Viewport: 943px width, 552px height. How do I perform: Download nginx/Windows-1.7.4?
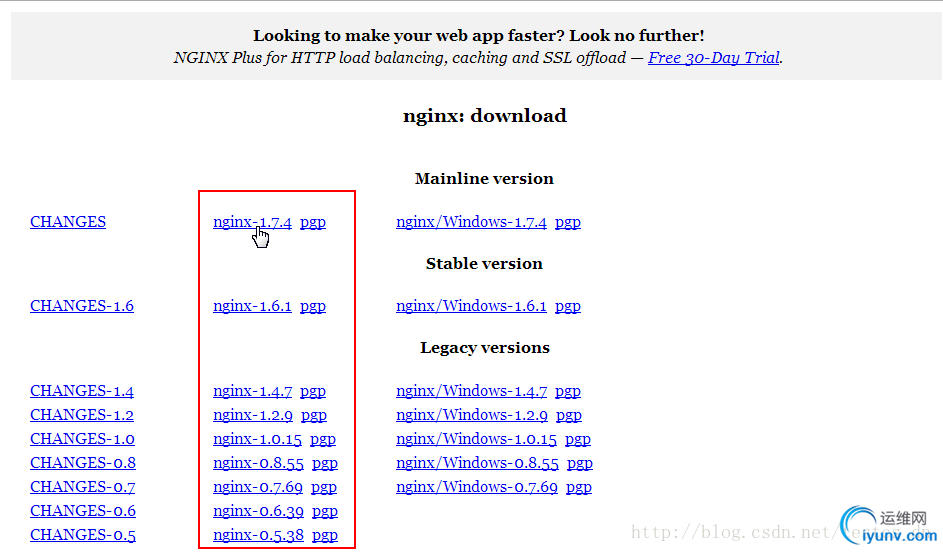coord(471,222)
